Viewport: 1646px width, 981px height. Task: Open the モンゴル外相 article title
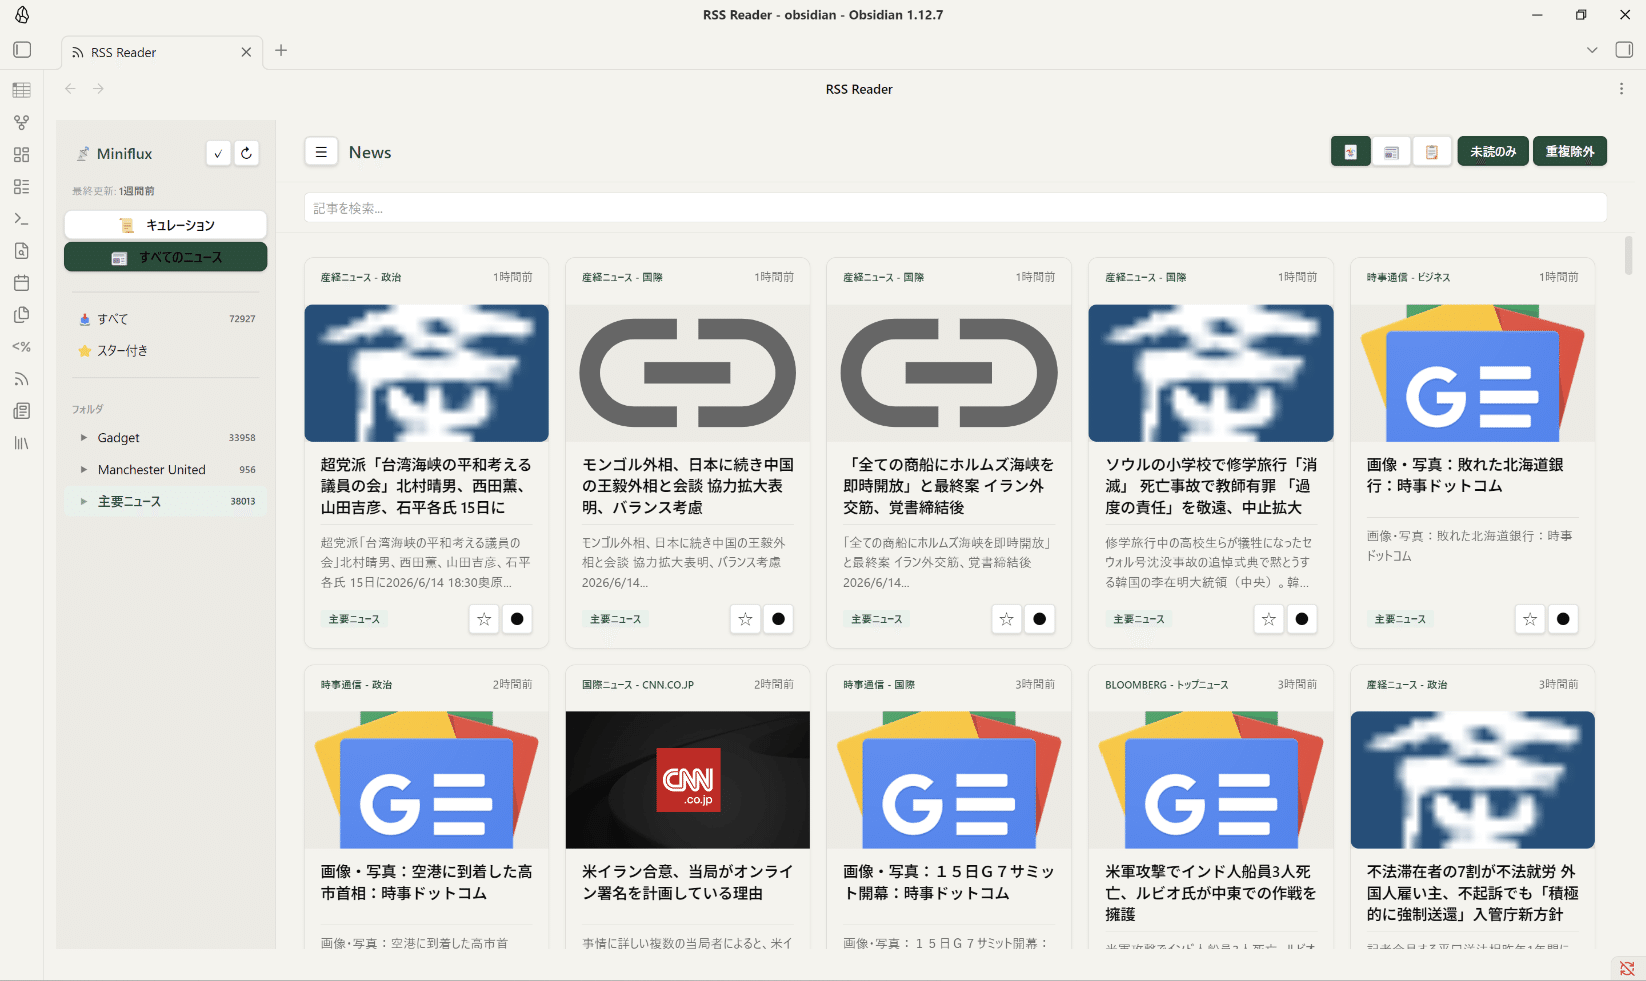click(x=688, y=486)
